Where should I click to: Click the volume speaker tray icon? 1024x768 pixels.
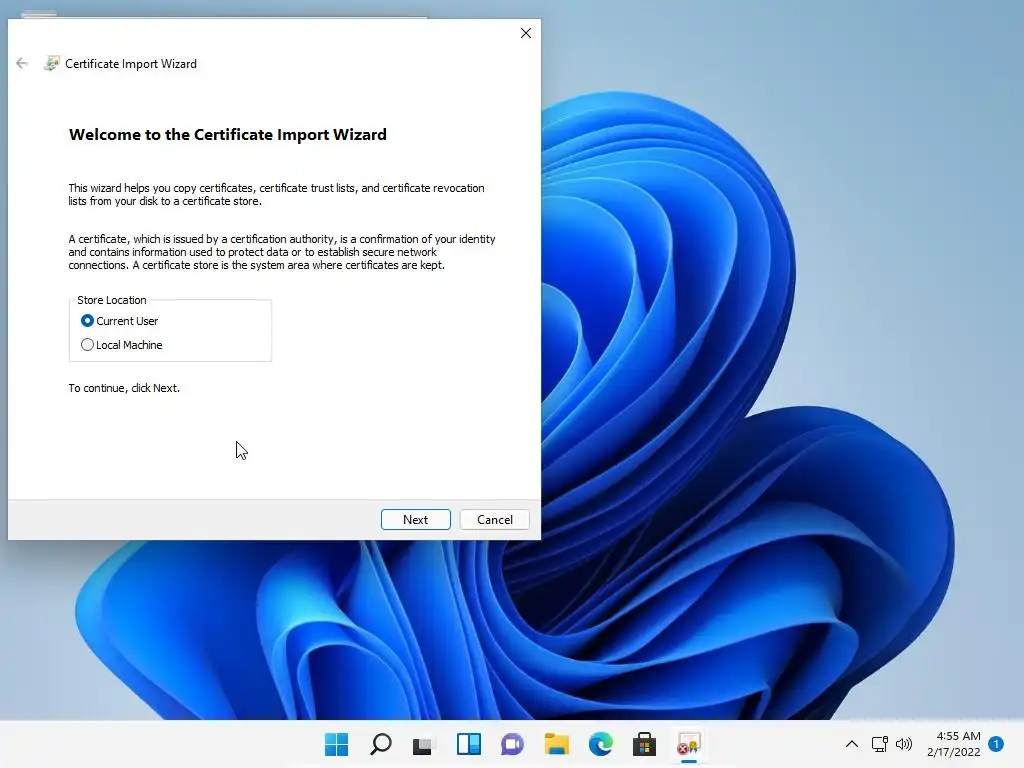pos(904,744)
